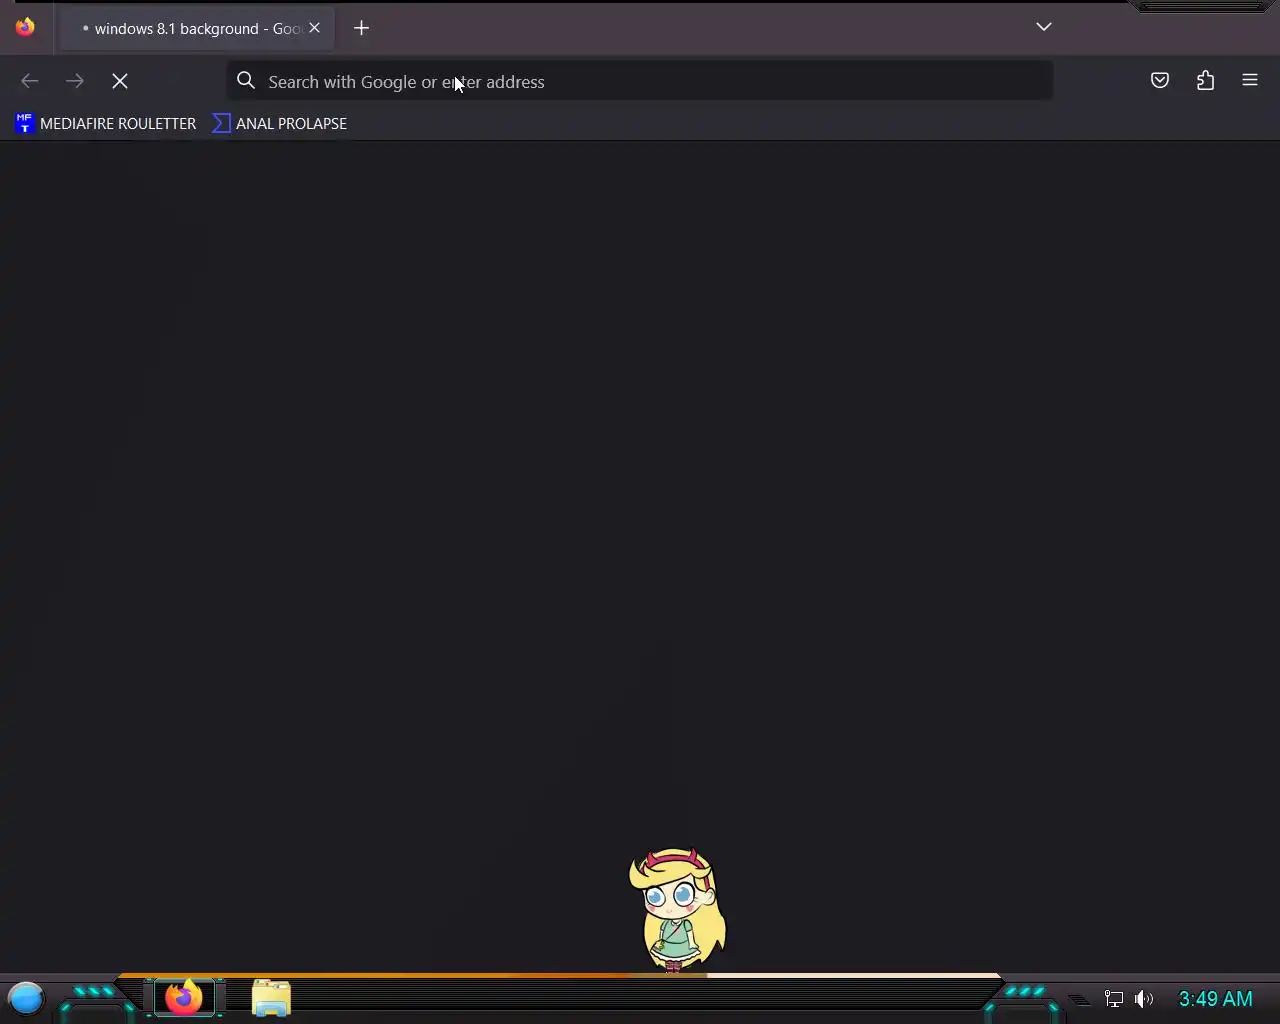Image resolution: width=1280 pixels, height=1024 pixels.
Task: Go back one page
Action: click(x=30, y=81)
